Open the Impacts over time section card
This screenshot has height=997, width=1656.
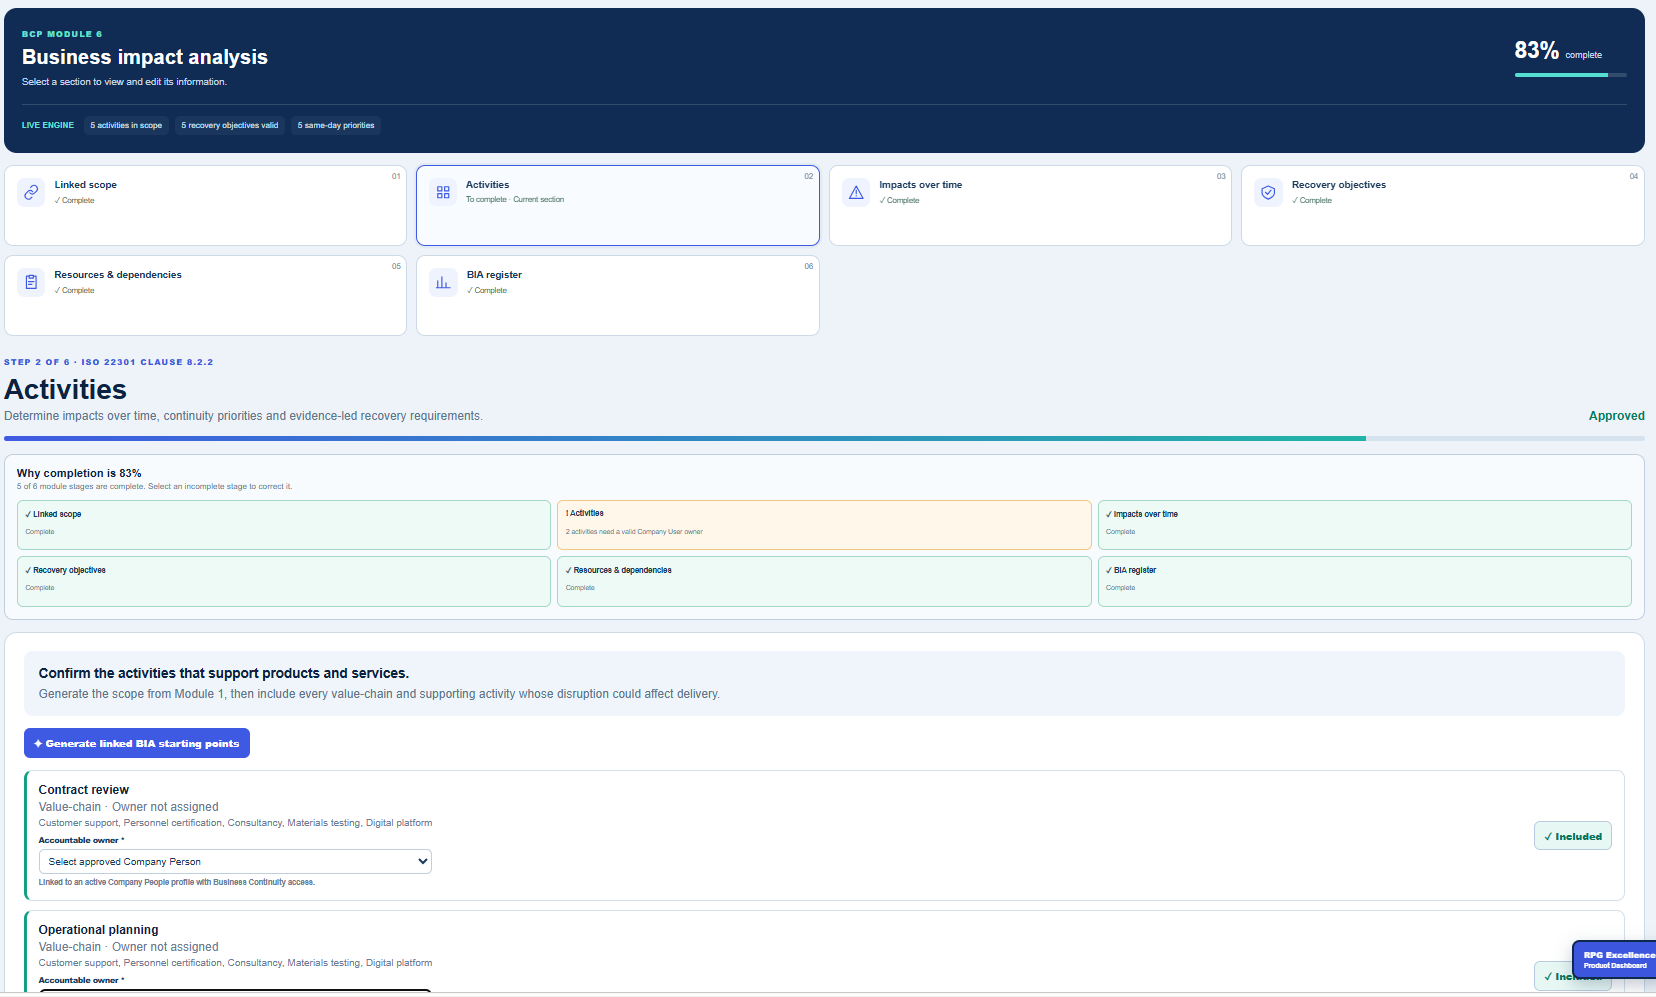(1030, 205)
